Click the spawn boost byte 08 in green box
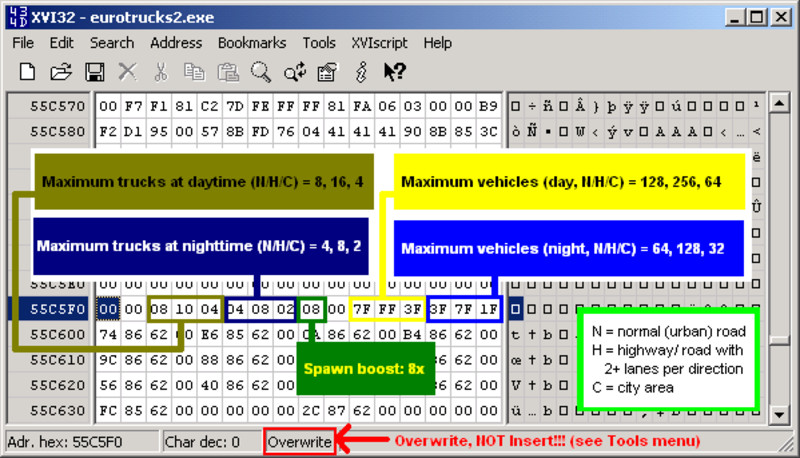This screenshot has height=458, width=800. pos(311,309)
